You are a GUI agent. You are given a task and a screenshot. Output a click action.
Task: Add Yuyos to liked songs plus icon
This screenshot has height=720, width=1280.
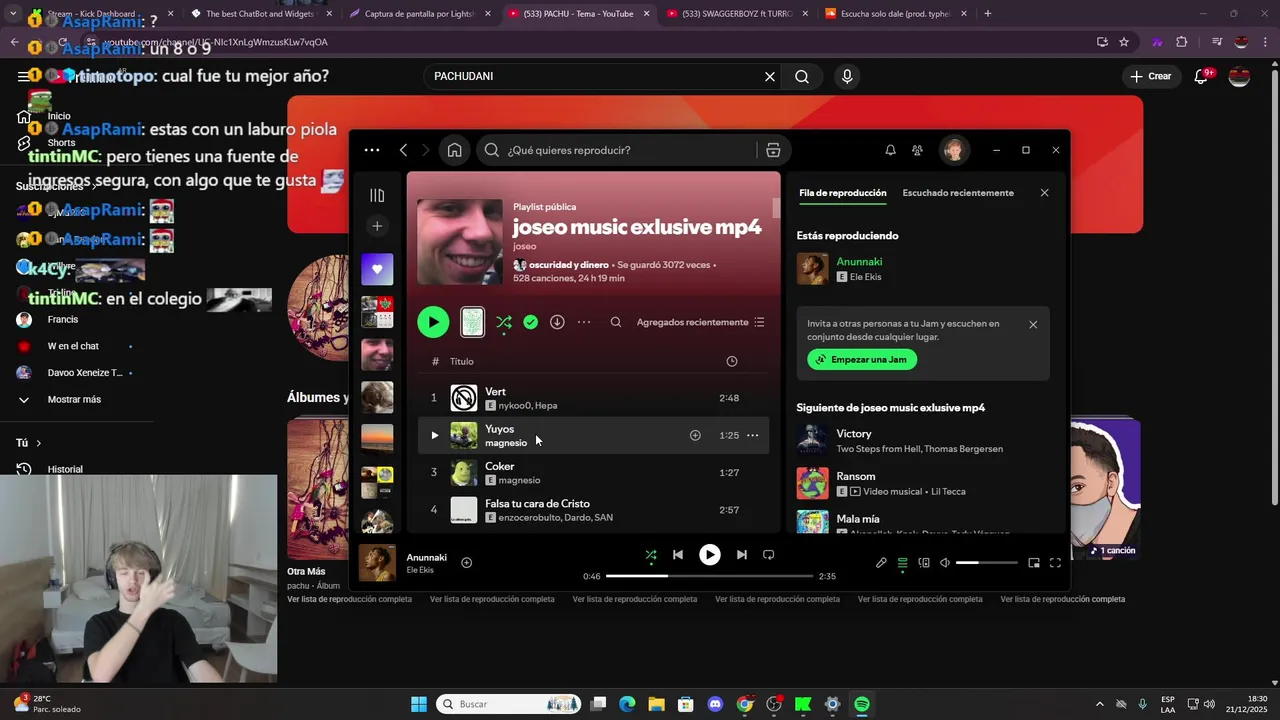point(695,435)
